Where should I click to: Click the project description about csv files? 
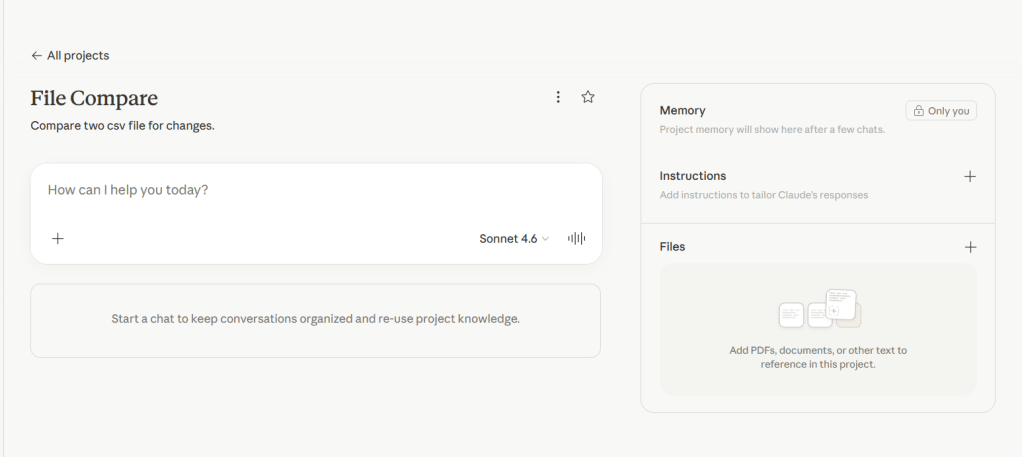tap(122, 126)
